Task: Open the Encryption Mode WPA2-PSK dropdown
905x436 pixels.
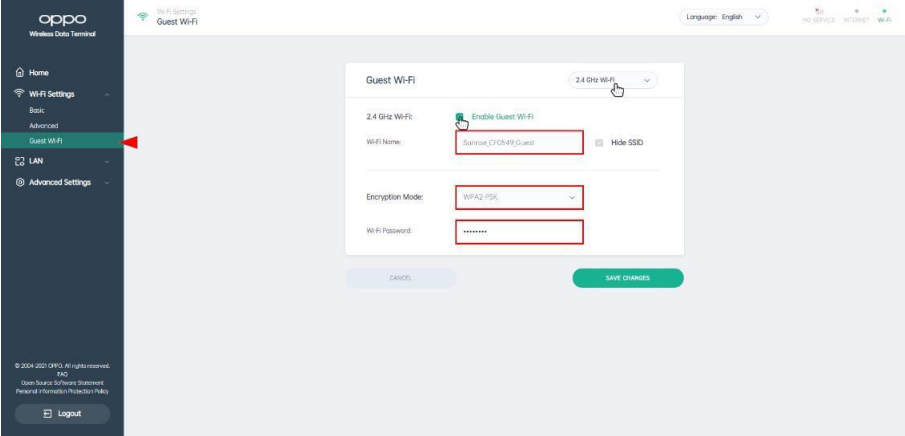Action: [x=518, y=197]
